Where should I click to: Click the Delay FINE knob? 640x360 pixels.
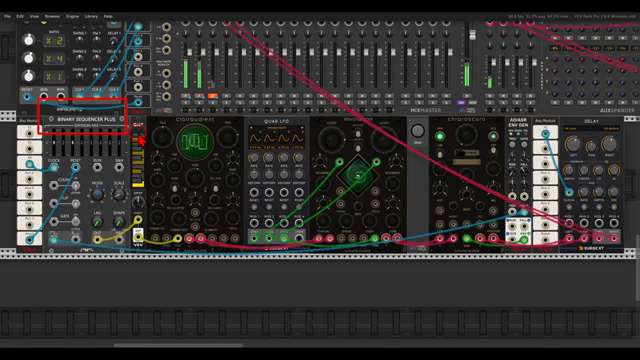591,147
